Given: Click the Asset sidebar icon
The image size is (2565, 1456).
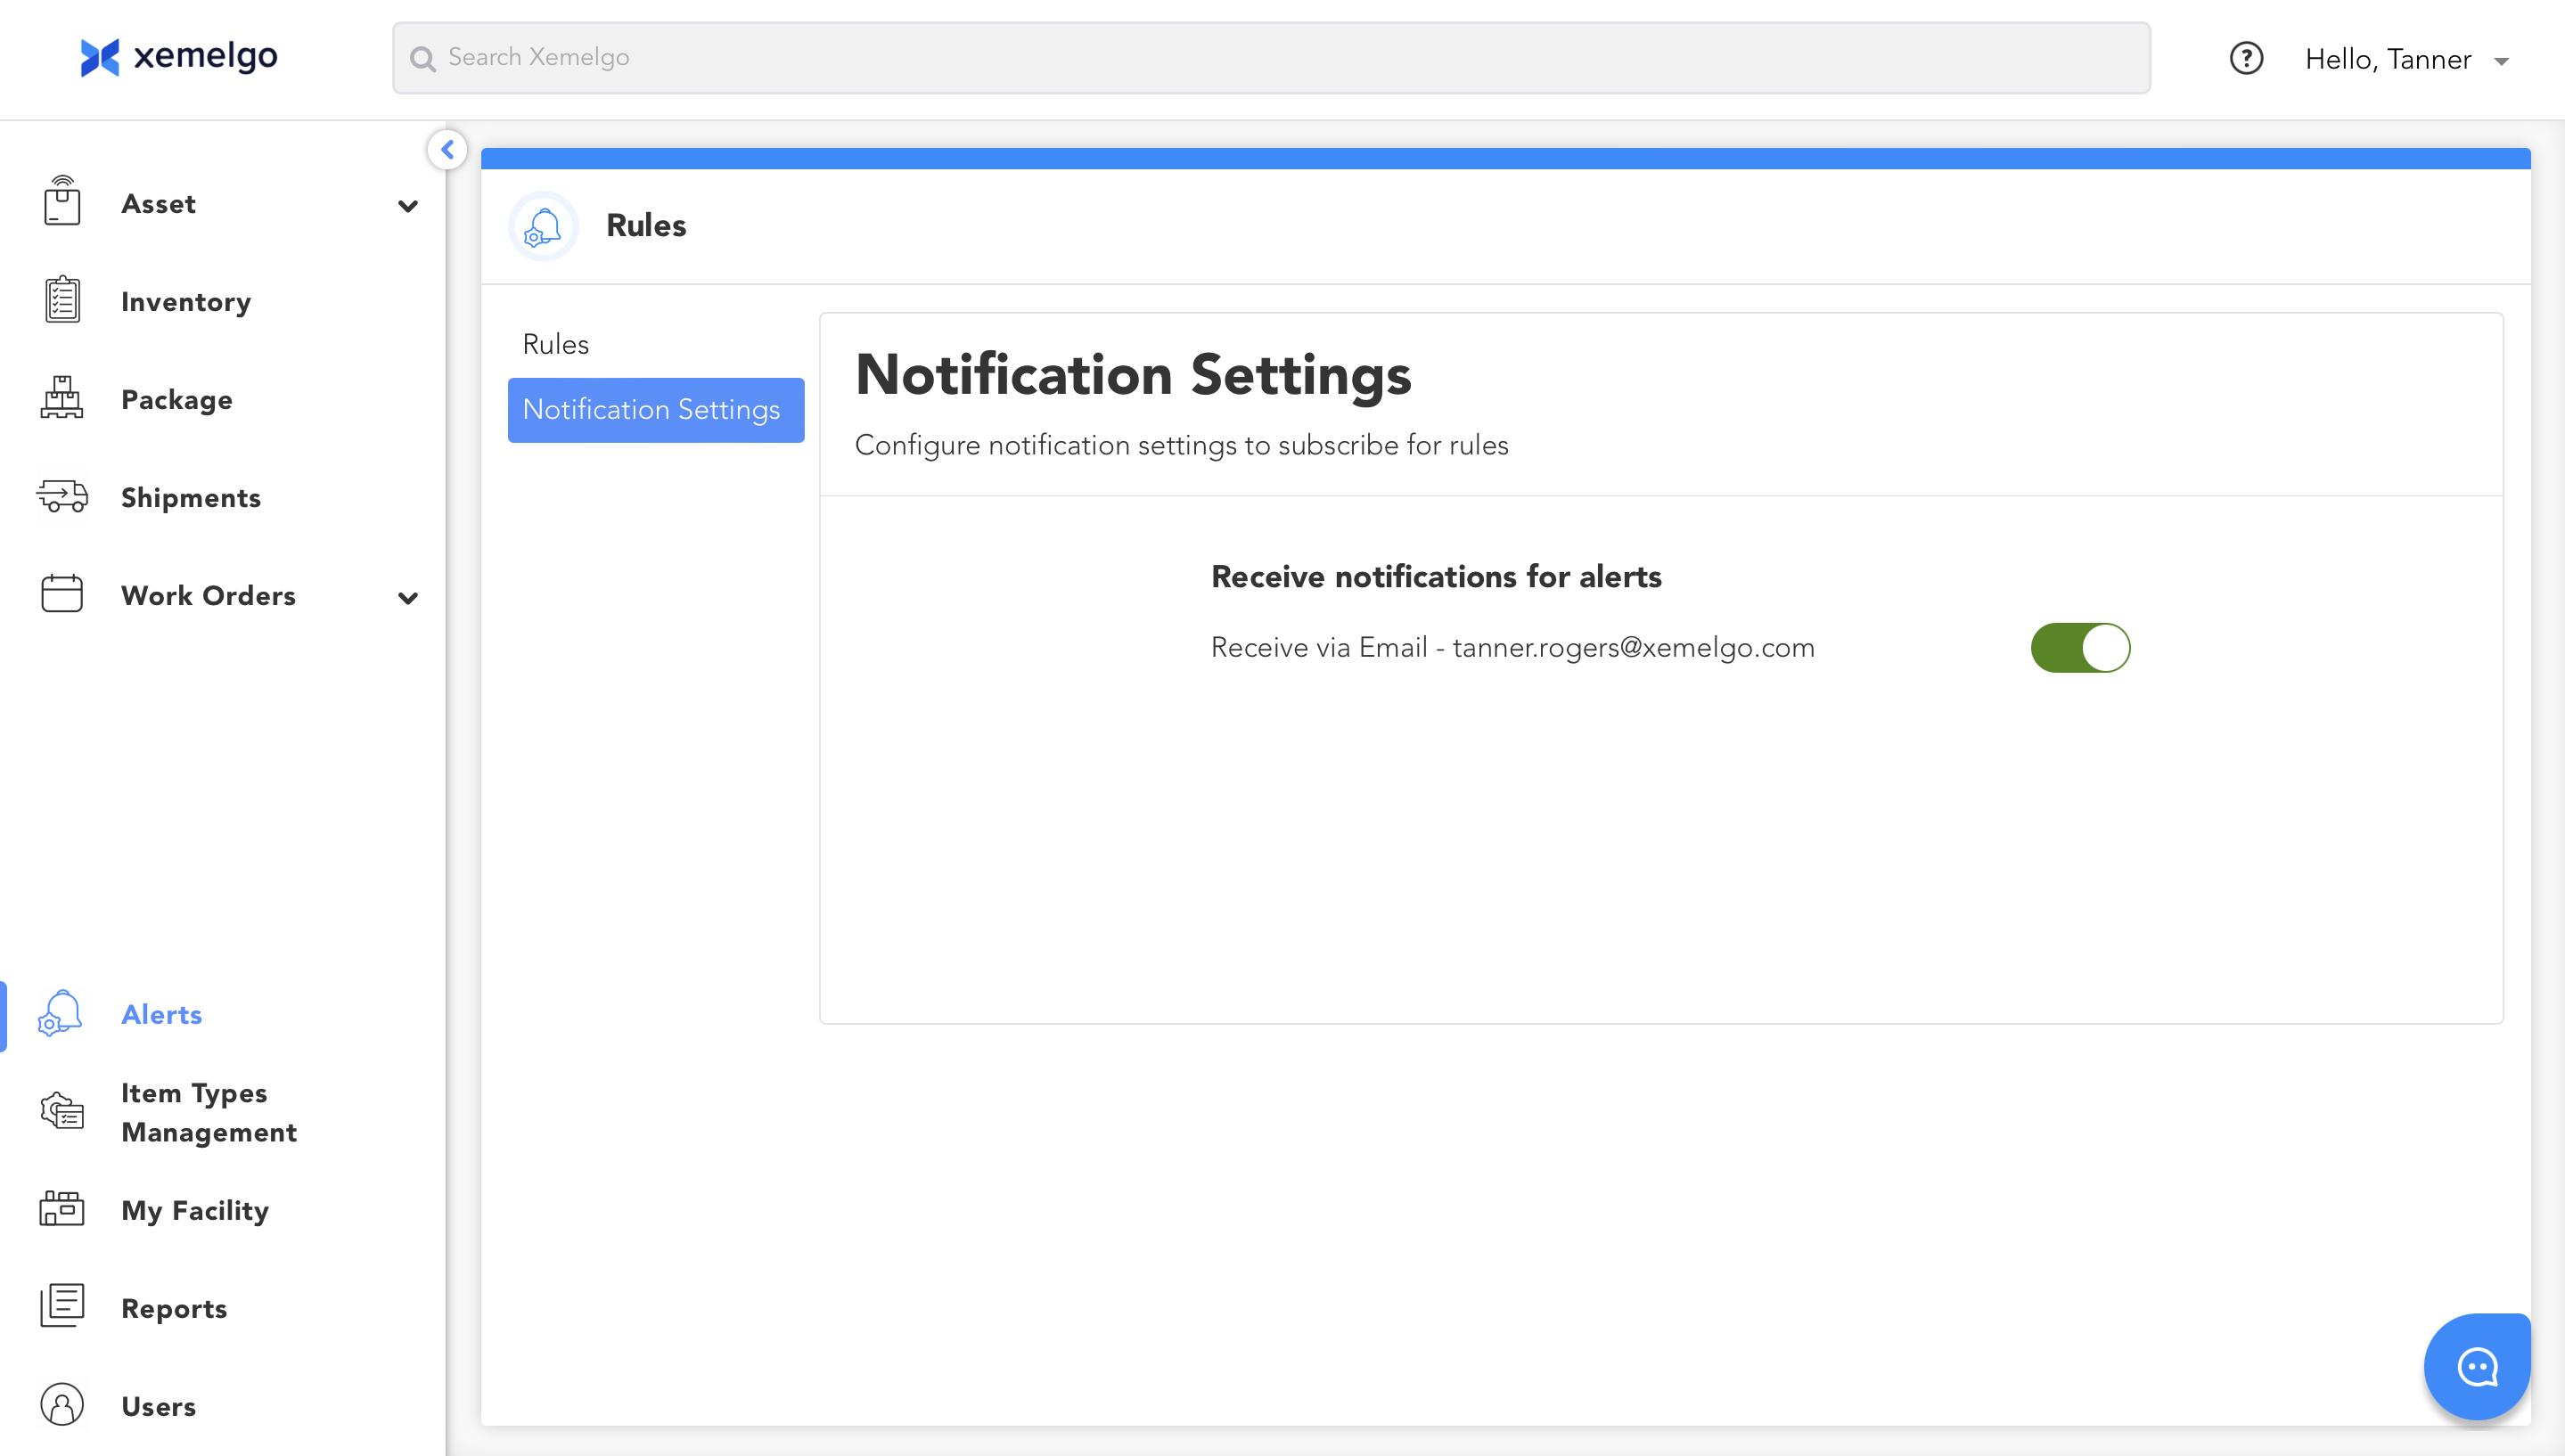Looking at the screenshot, I should (62, 202).
